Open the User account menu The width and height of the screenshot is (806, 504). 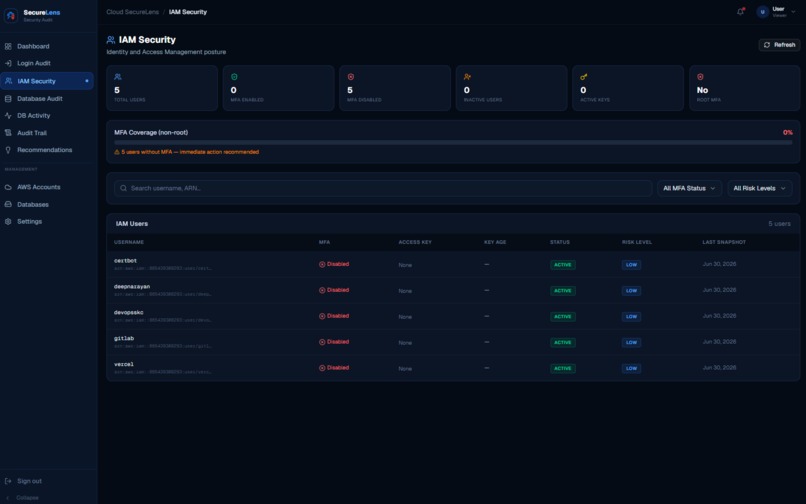click(777, 12)
